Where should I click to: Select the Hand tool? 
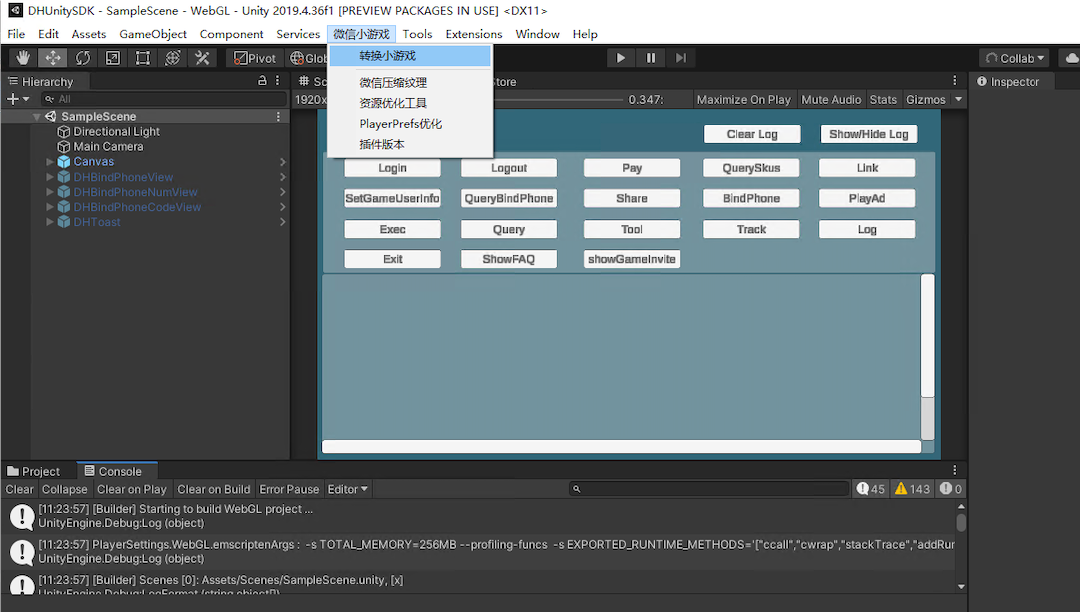click(23, 58)
